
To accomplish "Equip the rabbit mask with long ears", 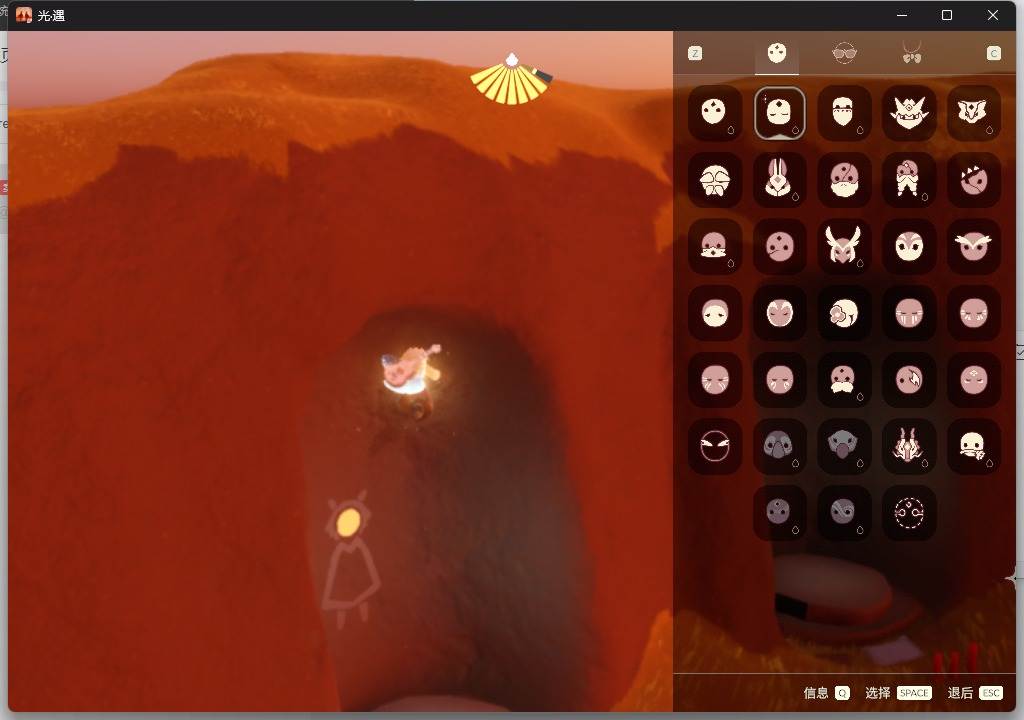I will 779,180.
